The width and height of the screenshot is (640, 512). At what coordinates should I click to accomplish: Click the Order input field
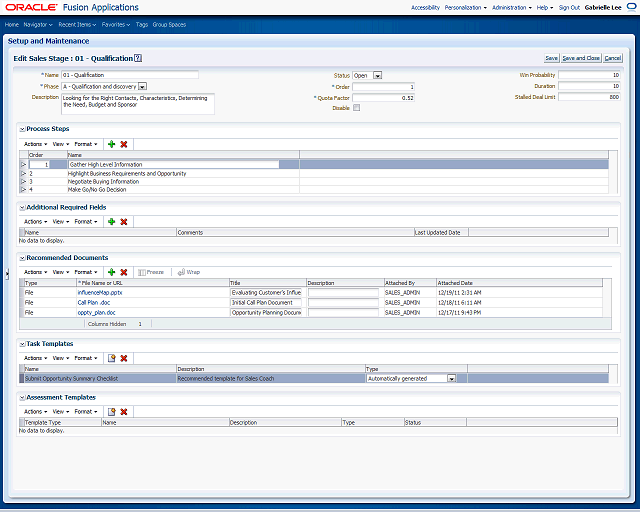384,87
